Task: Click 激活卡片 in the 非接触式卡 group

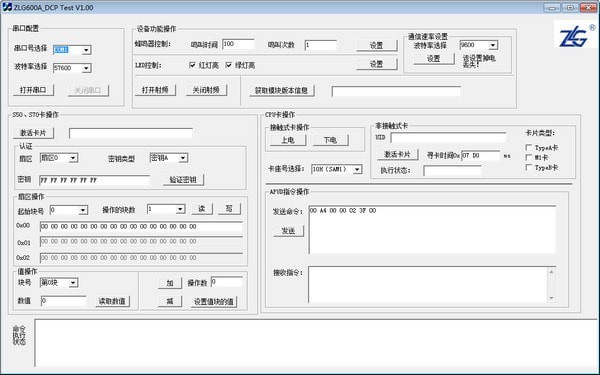Action: coord(397,154)
